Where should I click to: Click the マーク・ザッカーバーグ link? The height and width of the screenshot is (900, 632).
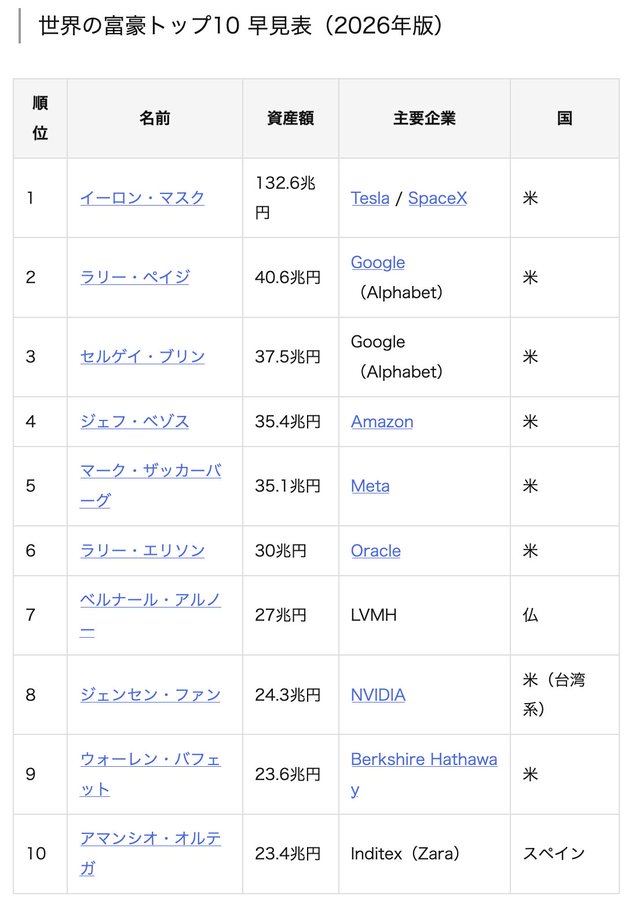(150, 486)
